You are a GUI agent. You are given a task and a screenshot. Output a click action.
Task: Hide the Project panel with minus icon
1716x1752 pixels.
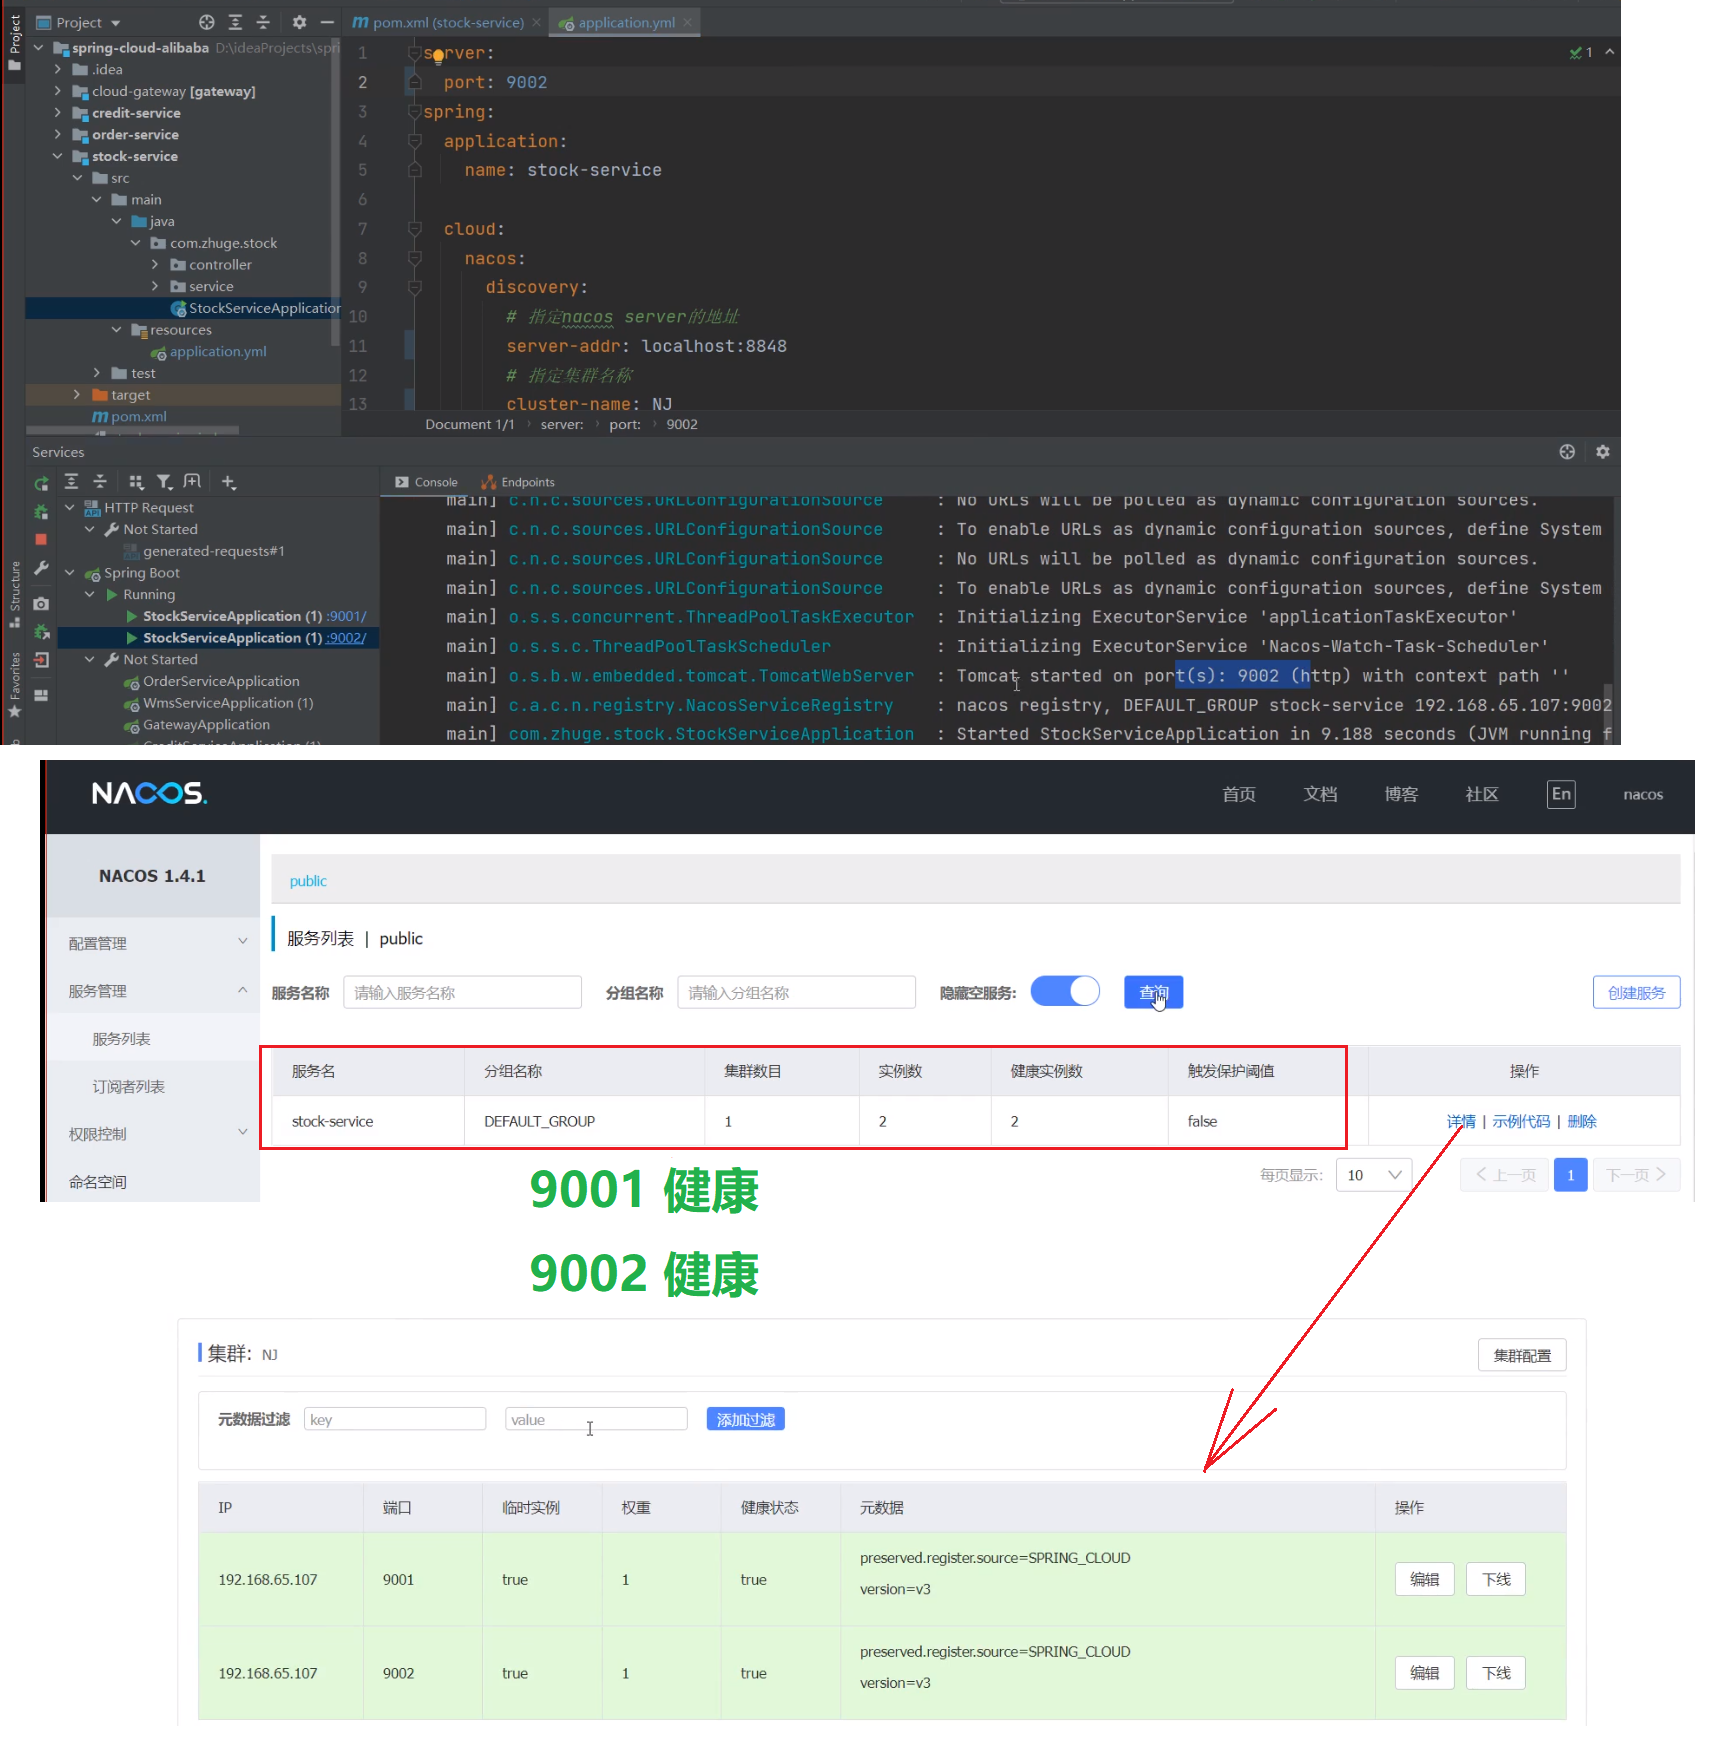pos(327,22)
